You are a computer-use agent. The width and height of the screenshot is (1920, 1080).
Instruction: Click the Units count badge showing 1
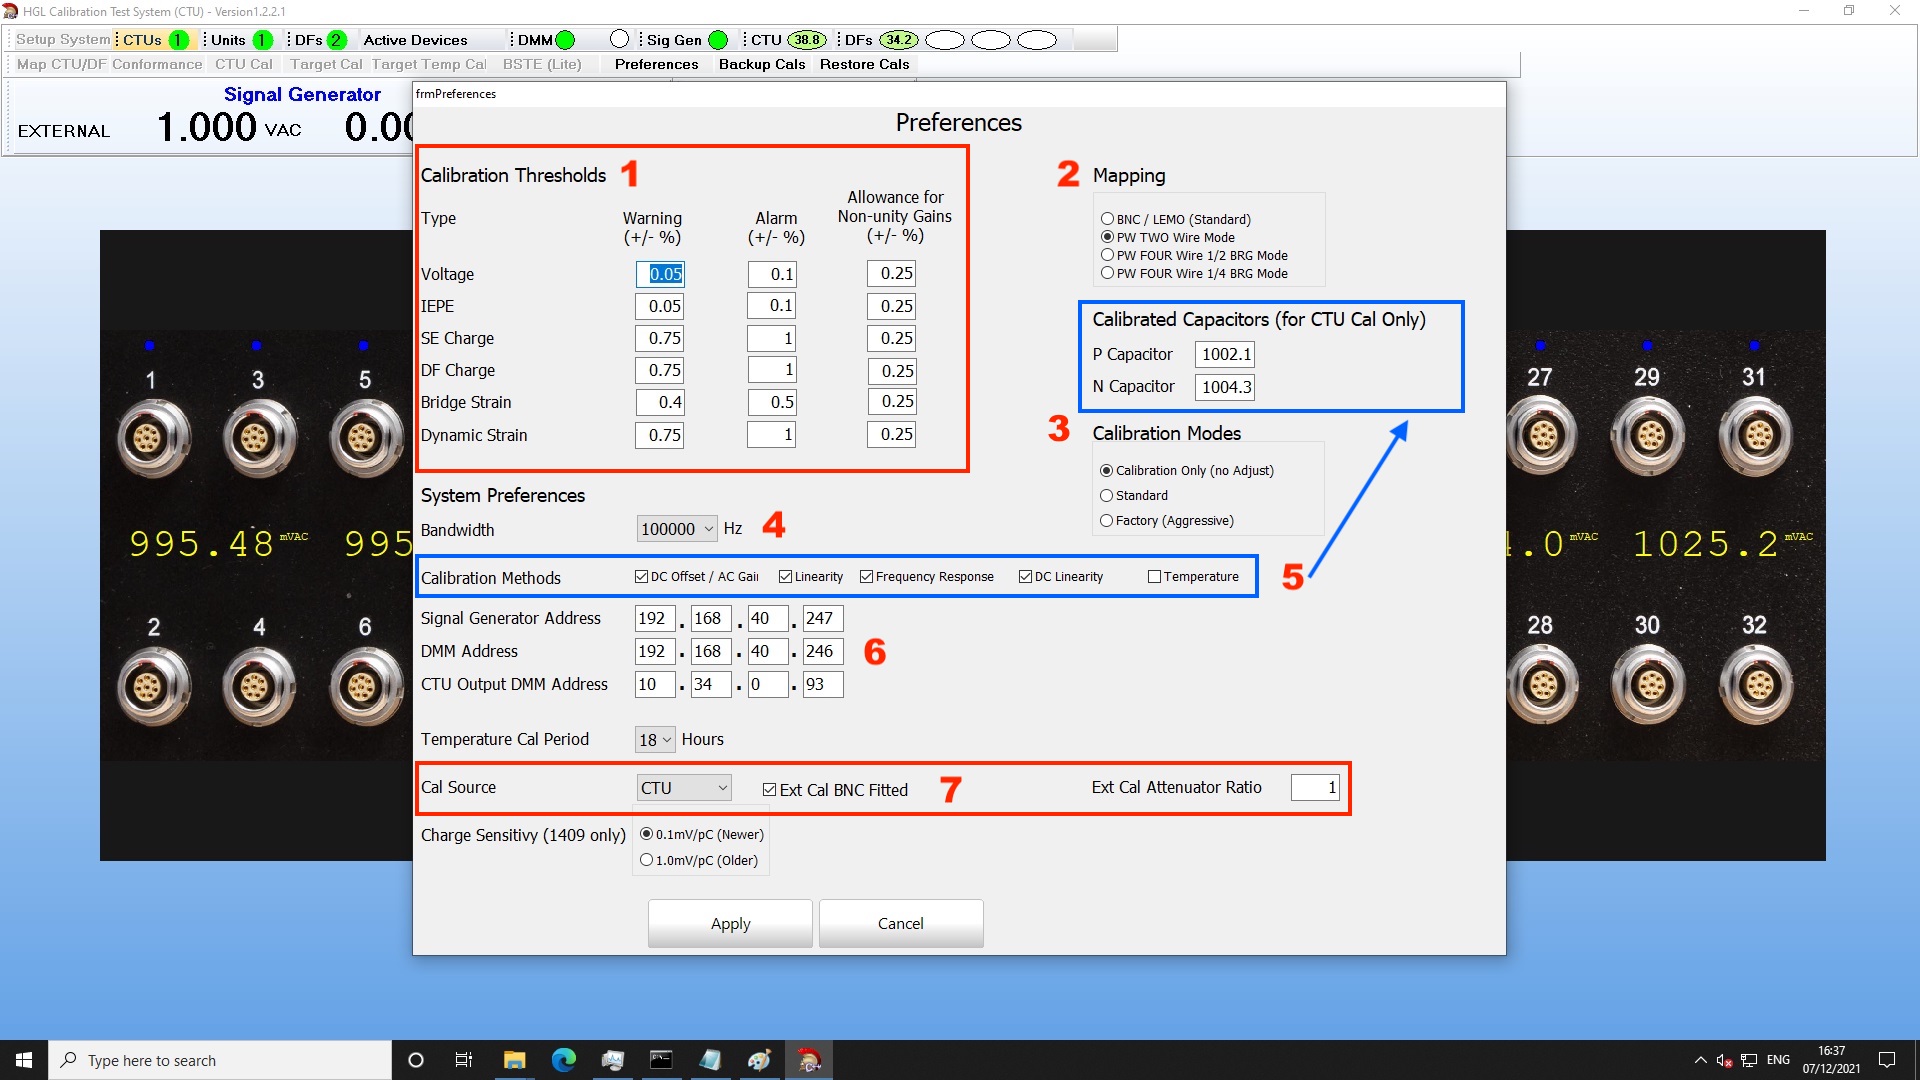click(262, 39)
